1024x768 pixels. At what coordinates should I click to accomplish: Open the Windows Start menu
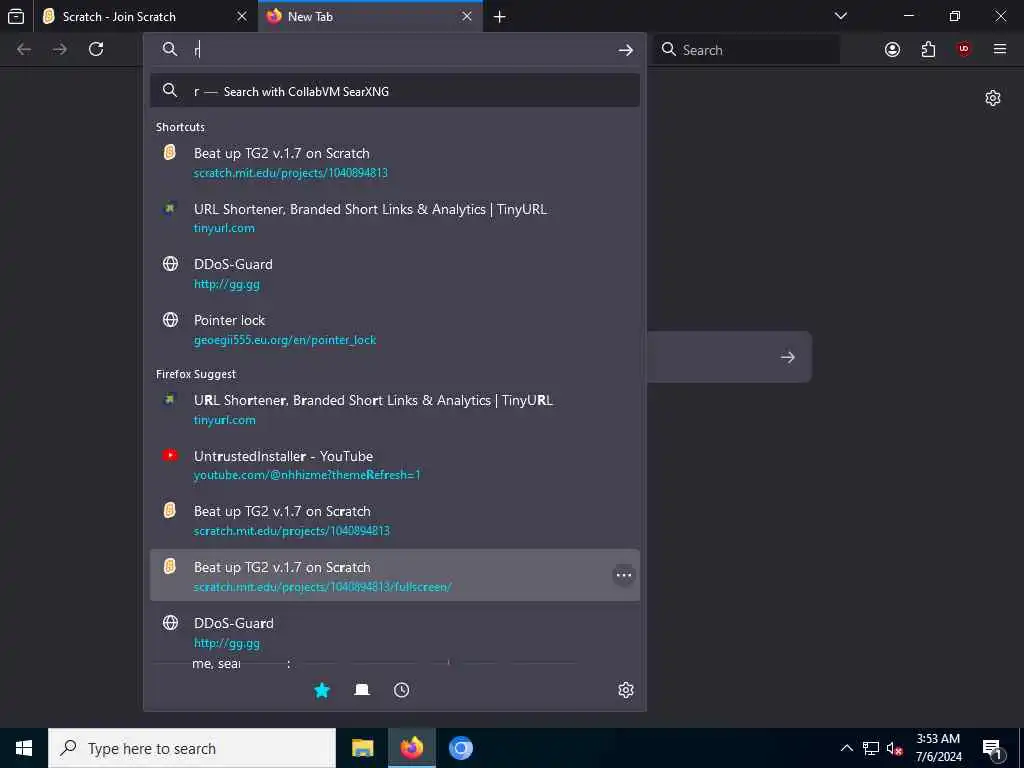point(24,748)
